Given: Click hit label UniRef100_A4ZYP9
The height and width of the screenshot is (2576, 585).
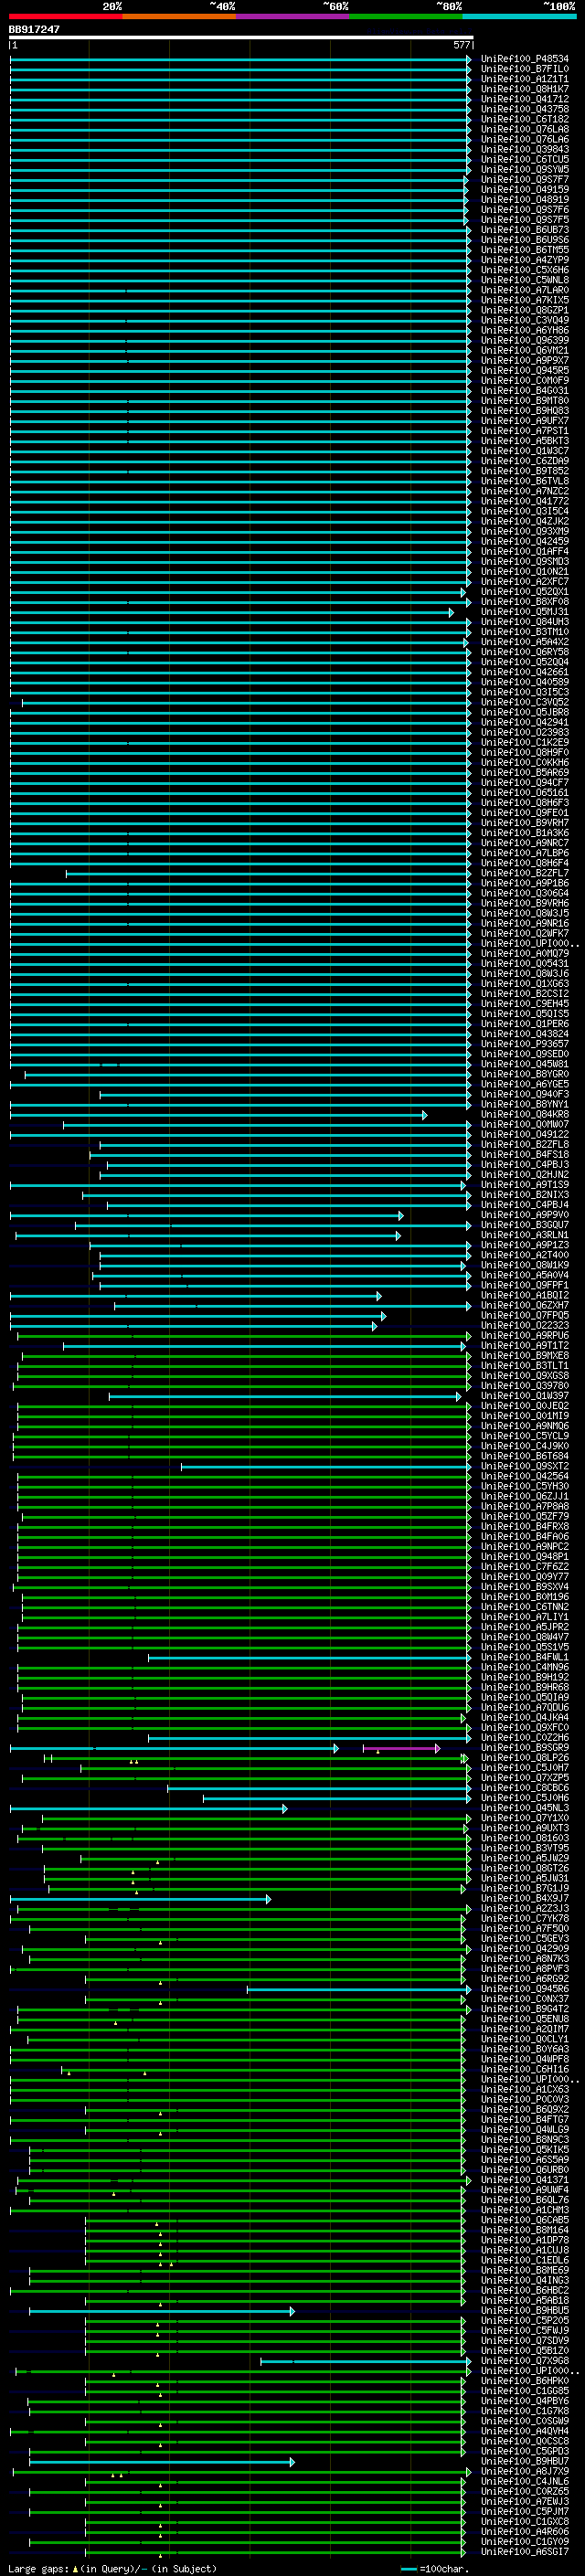Looking at the screenshot, I should click(524, 260).
